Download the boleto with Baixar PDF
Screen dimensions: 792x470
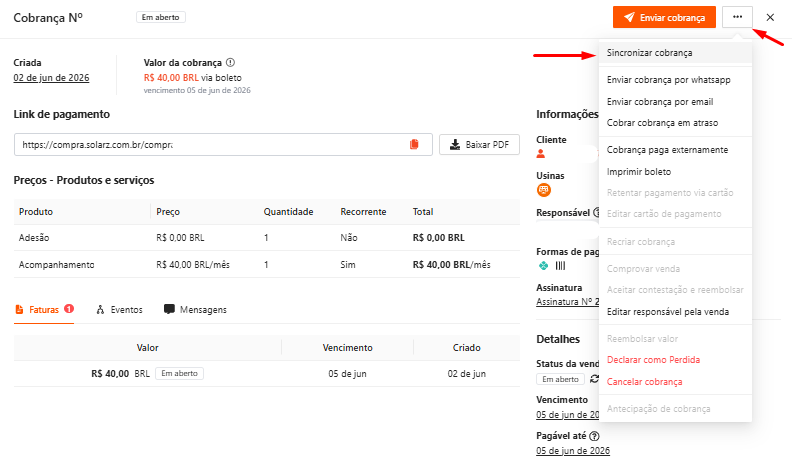click(479, 144)
